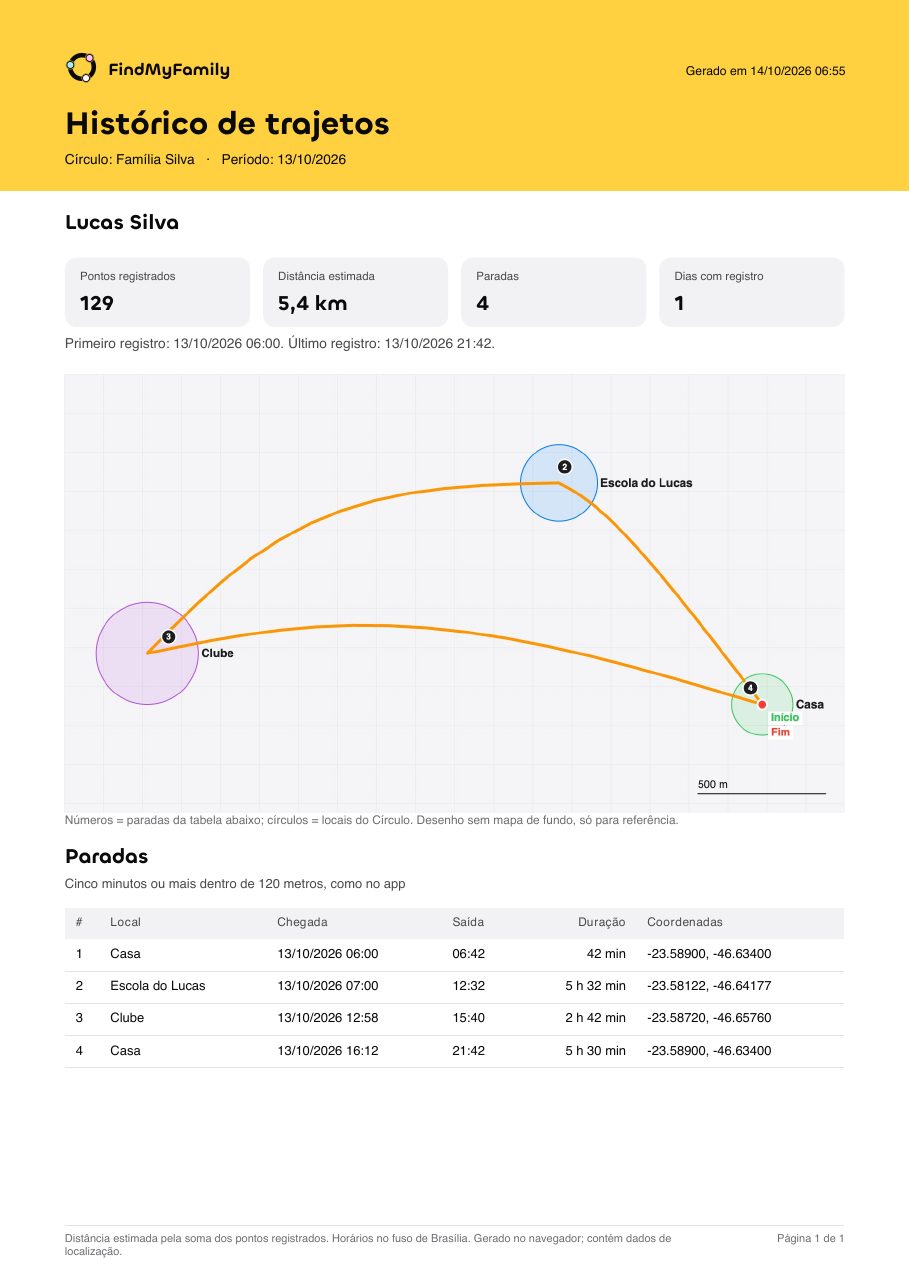
Task: Click the "Clube" label on the map
Action: coord(218,653)
